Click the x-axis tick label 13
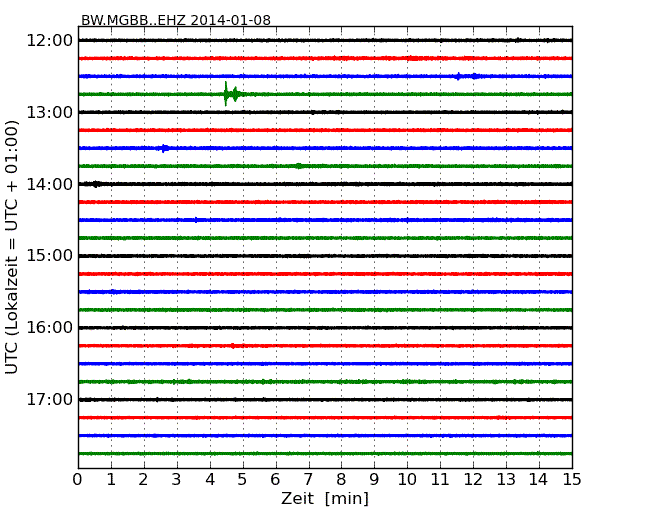This screenshot has height=520, width=650. click(506, 480)
